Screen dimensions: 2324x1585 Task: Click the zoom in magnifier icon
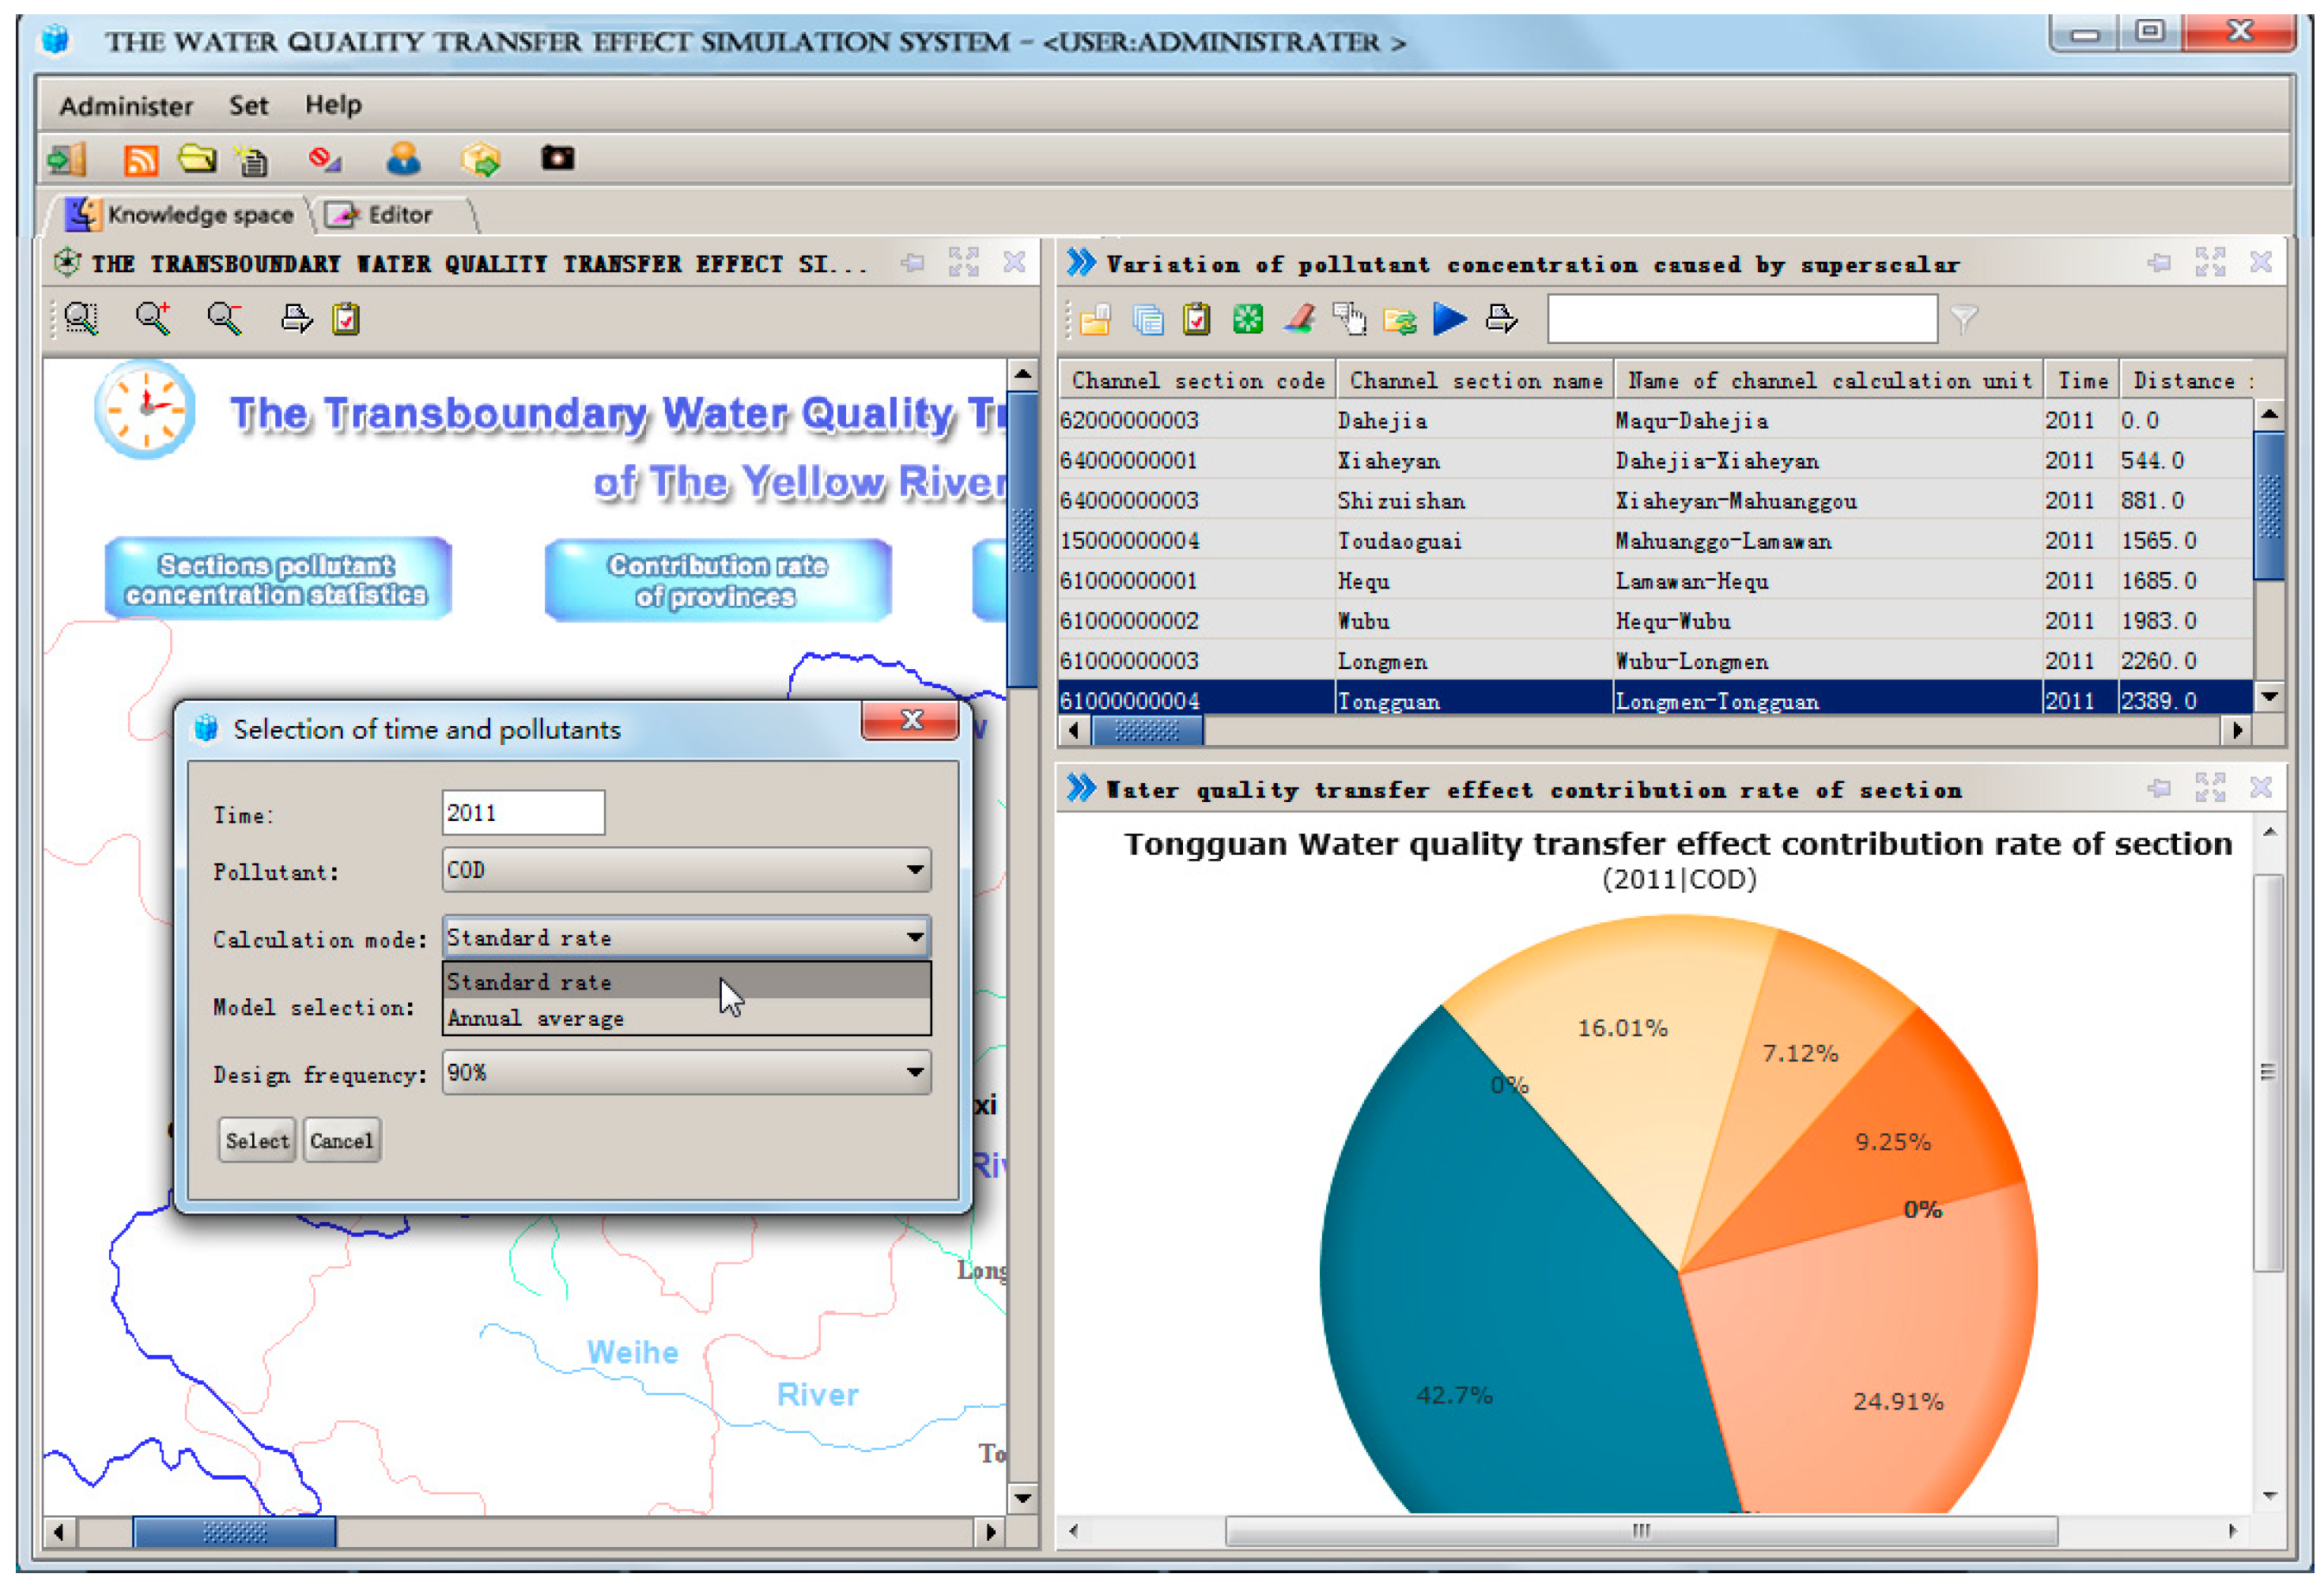[x=153, y=319]
